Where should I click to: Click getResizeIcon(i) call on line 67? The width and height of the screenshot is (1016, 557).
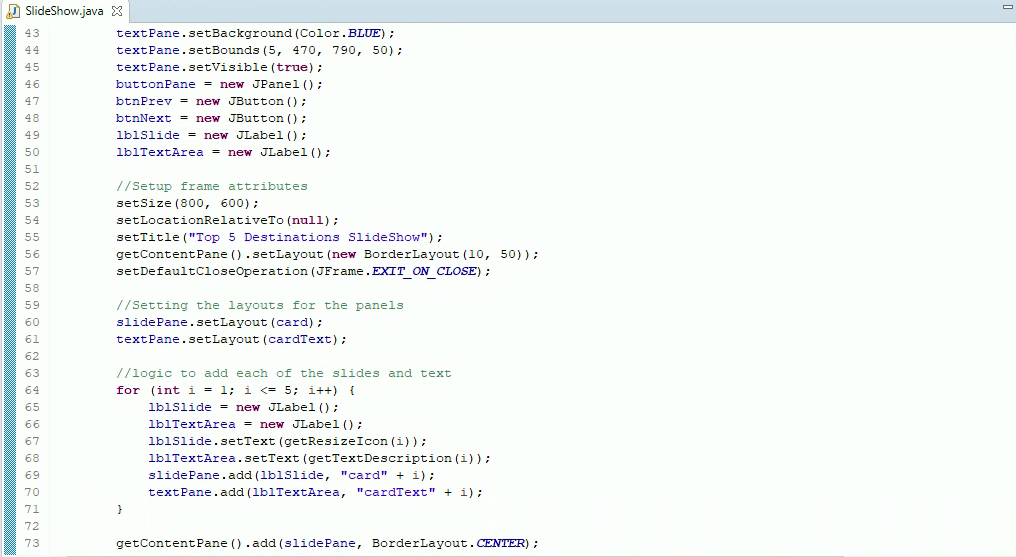347,441
